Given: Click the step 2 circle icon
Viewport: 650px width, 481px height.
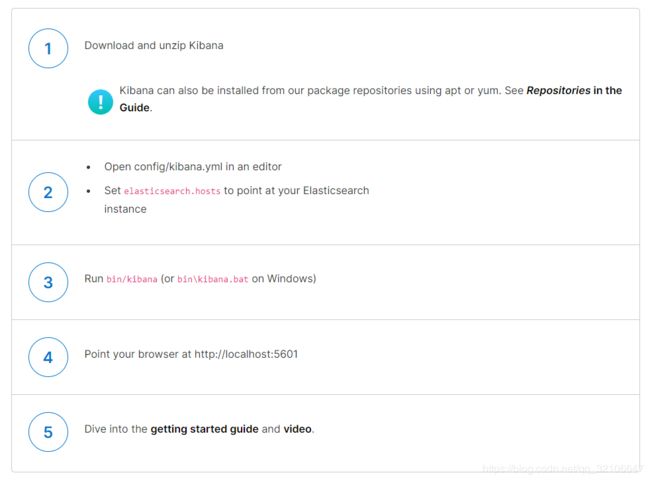Looking at the screenshot, I should 48,192.
